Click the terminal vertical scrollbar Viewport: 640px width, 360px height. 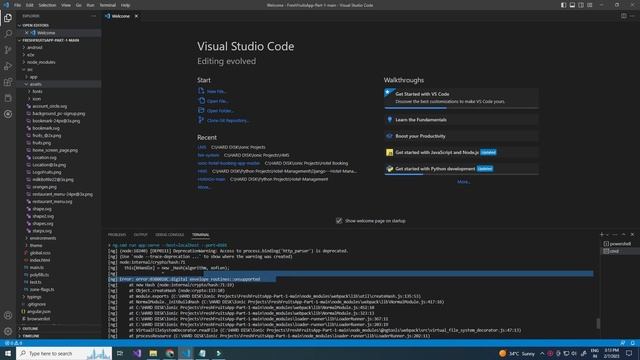598,323
